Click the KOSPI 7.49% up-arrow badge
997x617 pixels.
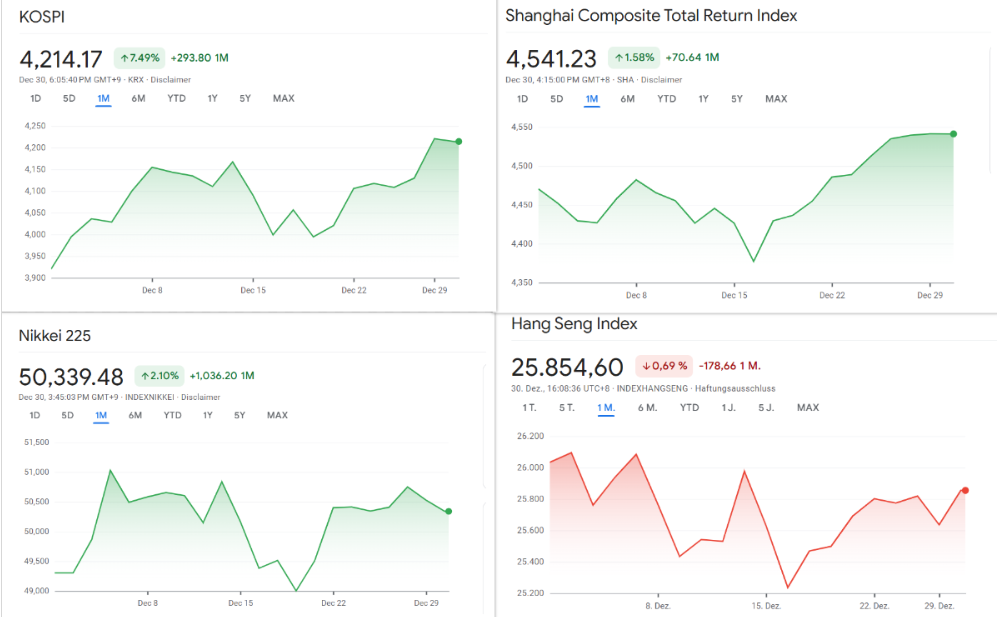coord(139,58)
